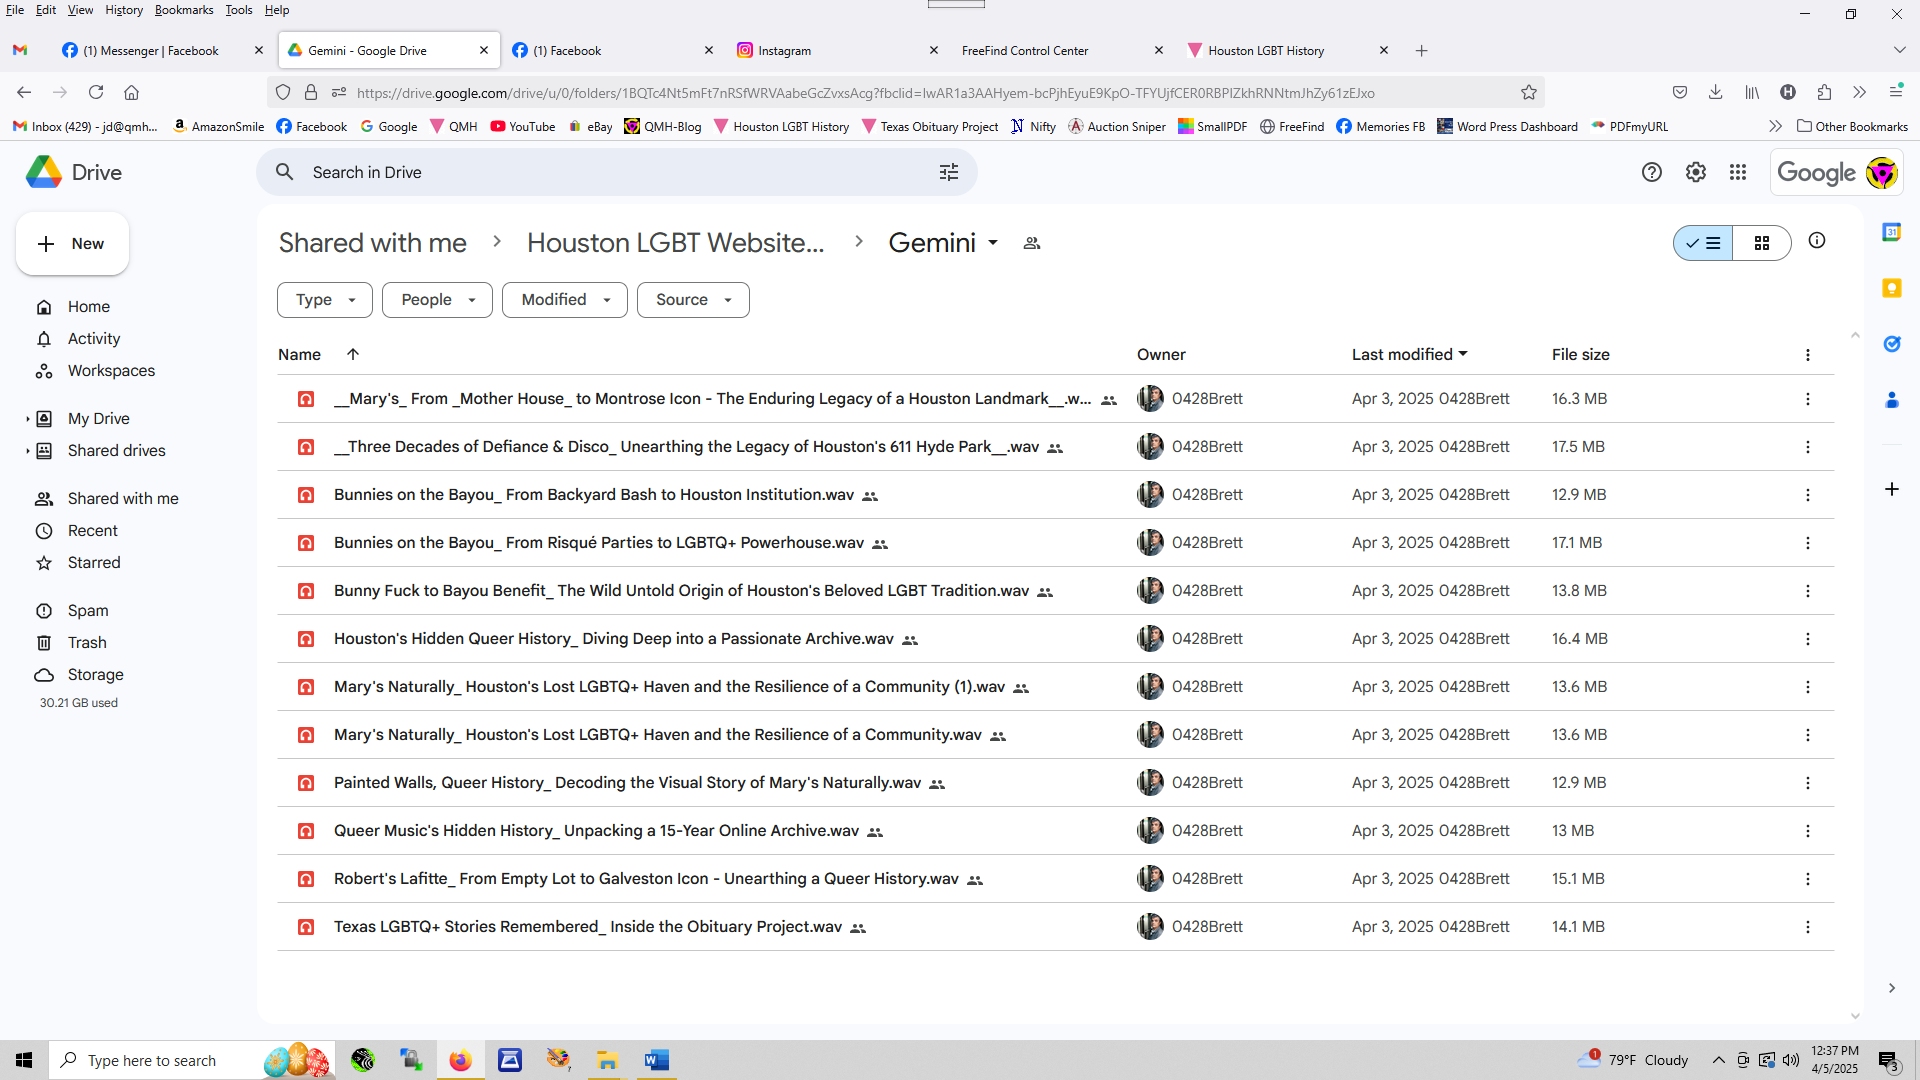Switch to Houston LGBT History tab
This screenshot has height=1080, width=1920.
click(1265, 51)
